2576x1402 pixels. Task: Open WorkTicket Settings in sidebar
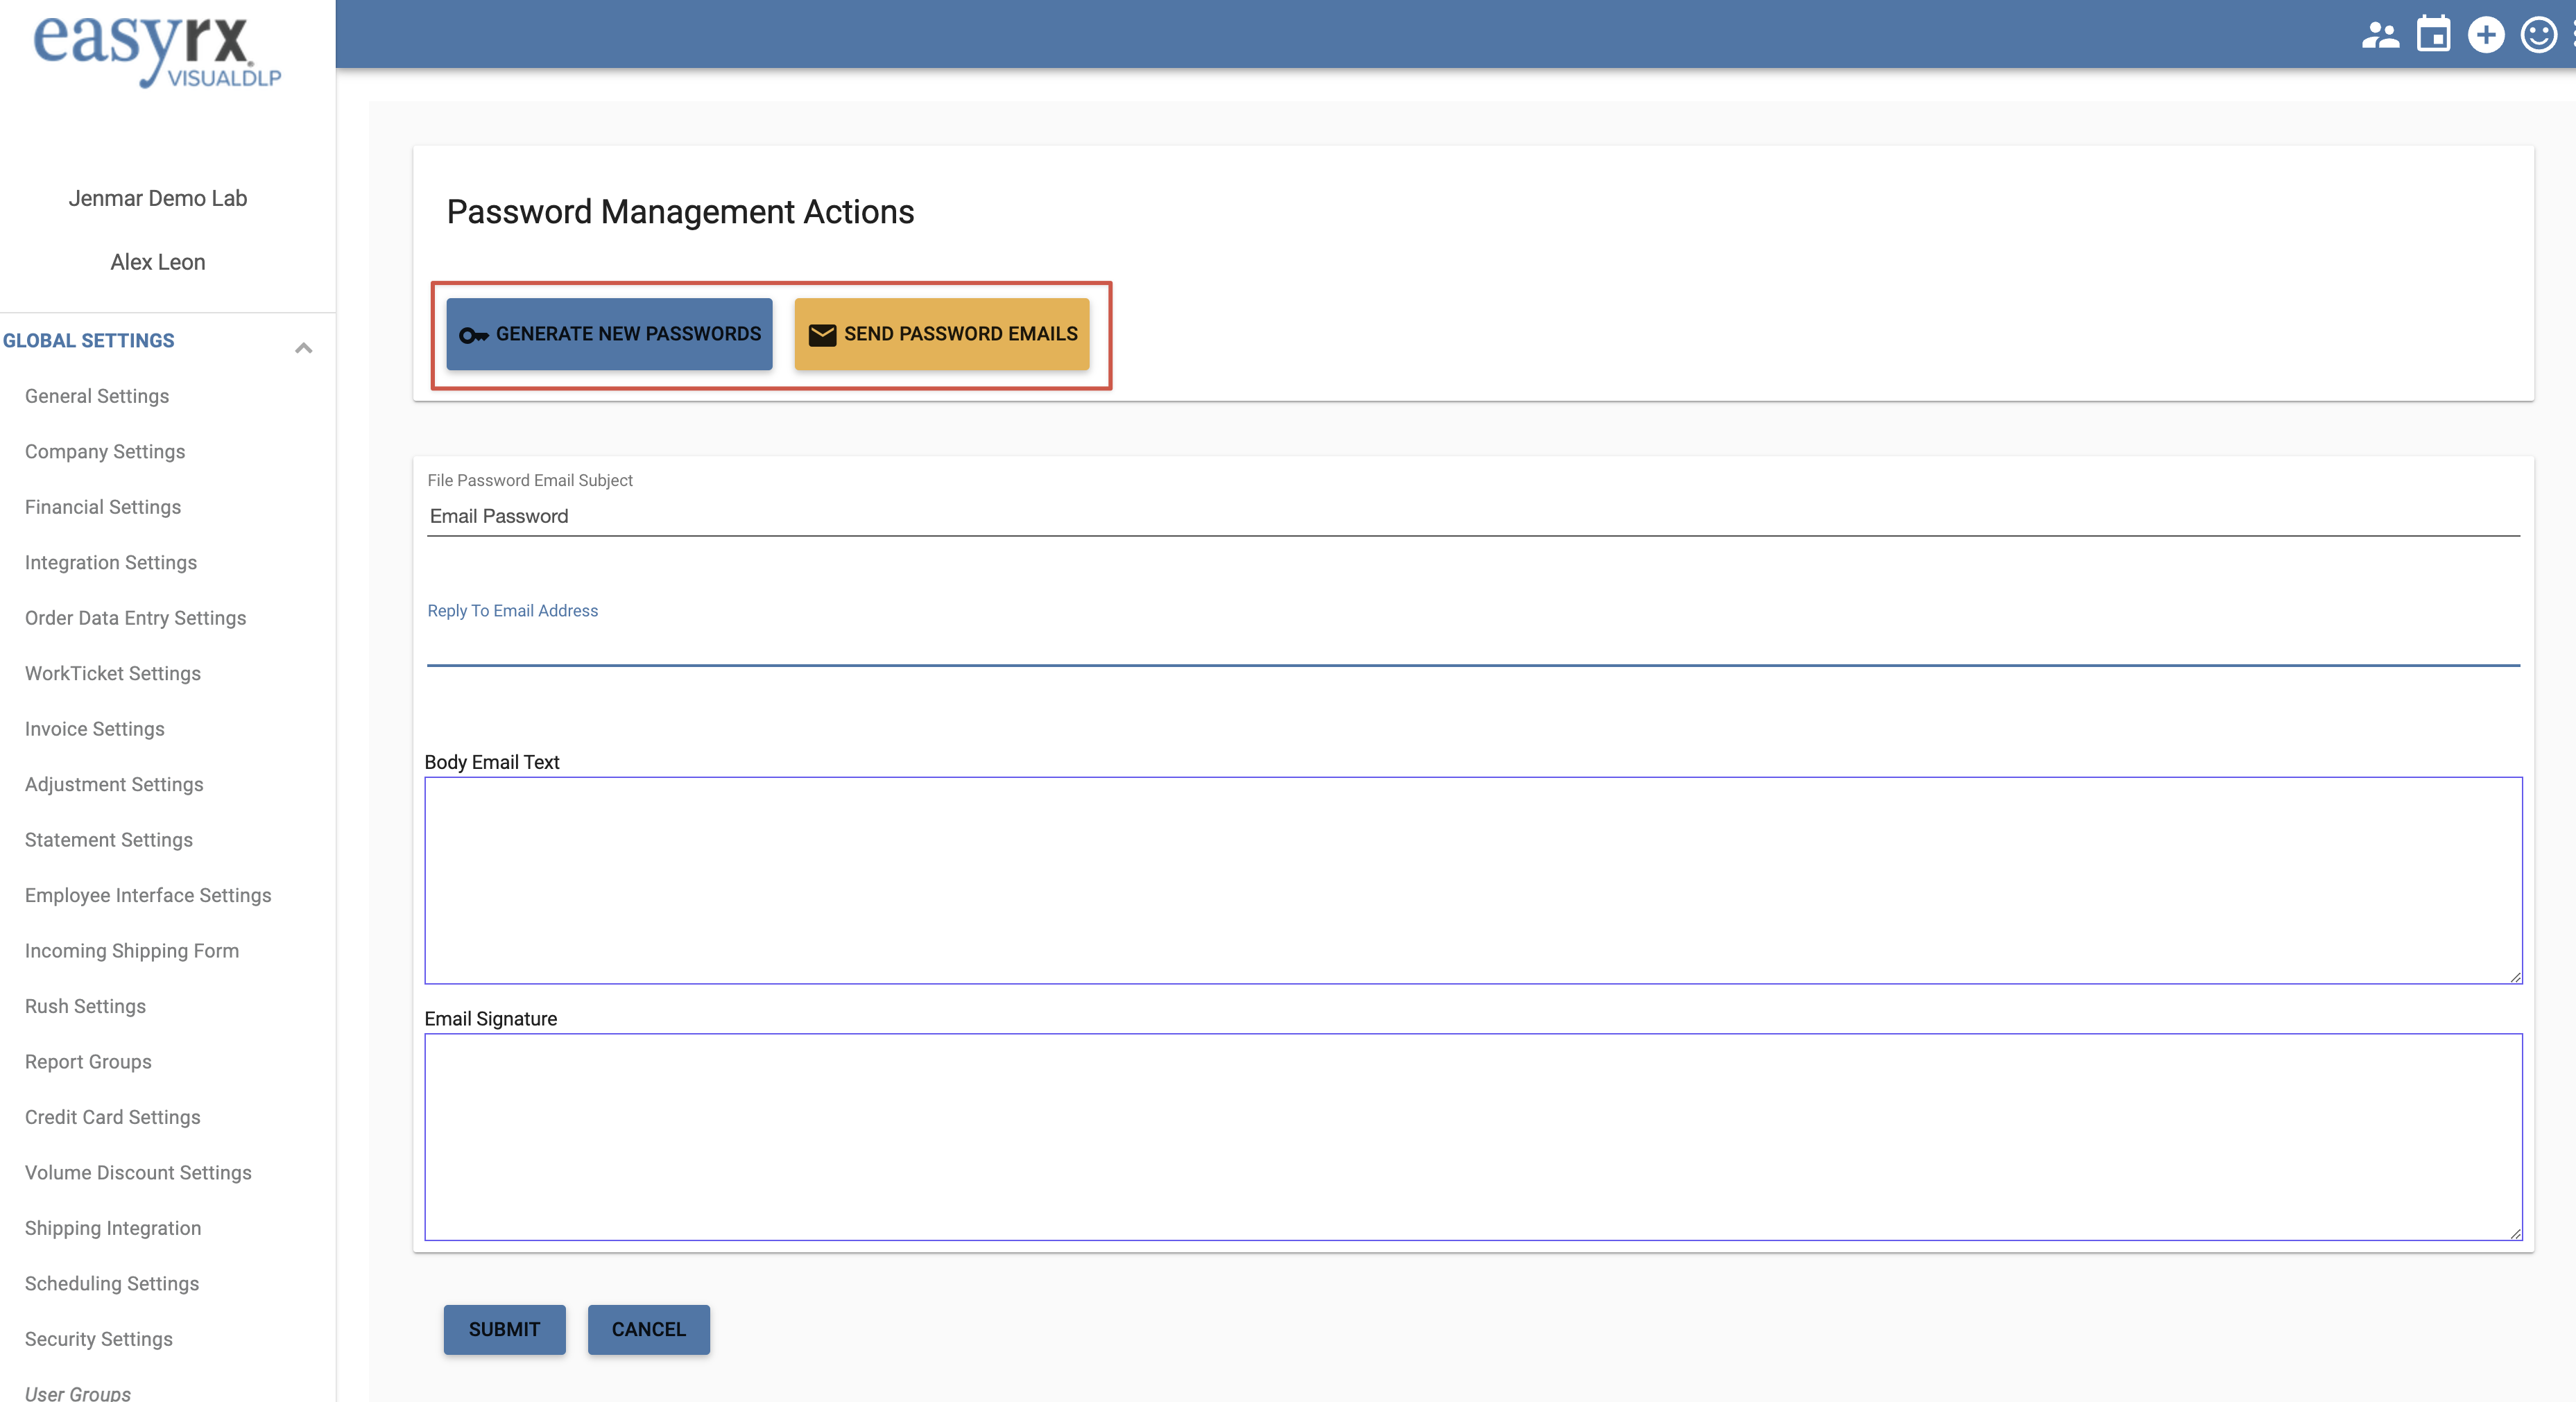pos(113,673)
